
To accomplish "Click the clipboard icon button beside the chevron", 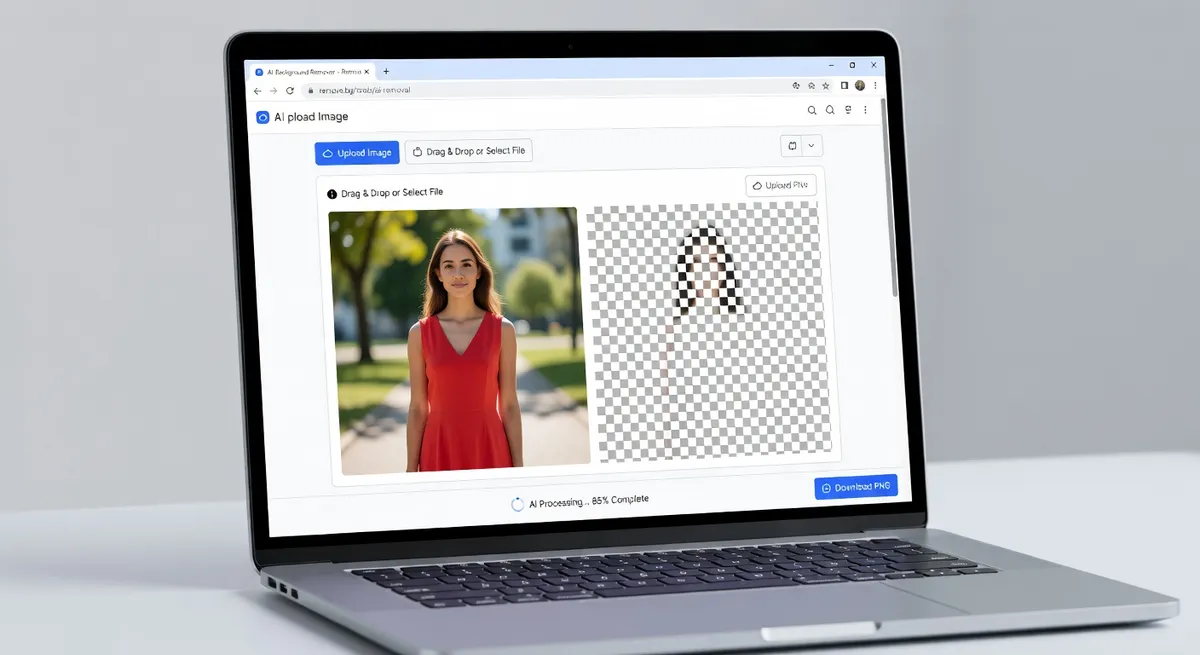I will point(791,146).
